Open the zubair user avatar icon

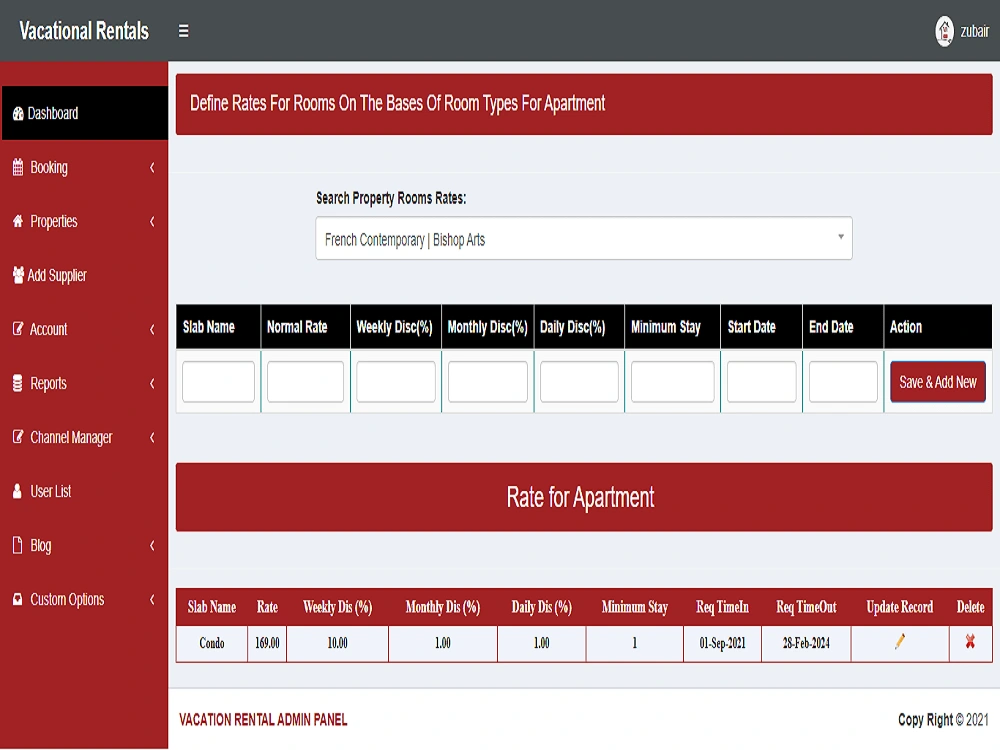pos(945,31)
